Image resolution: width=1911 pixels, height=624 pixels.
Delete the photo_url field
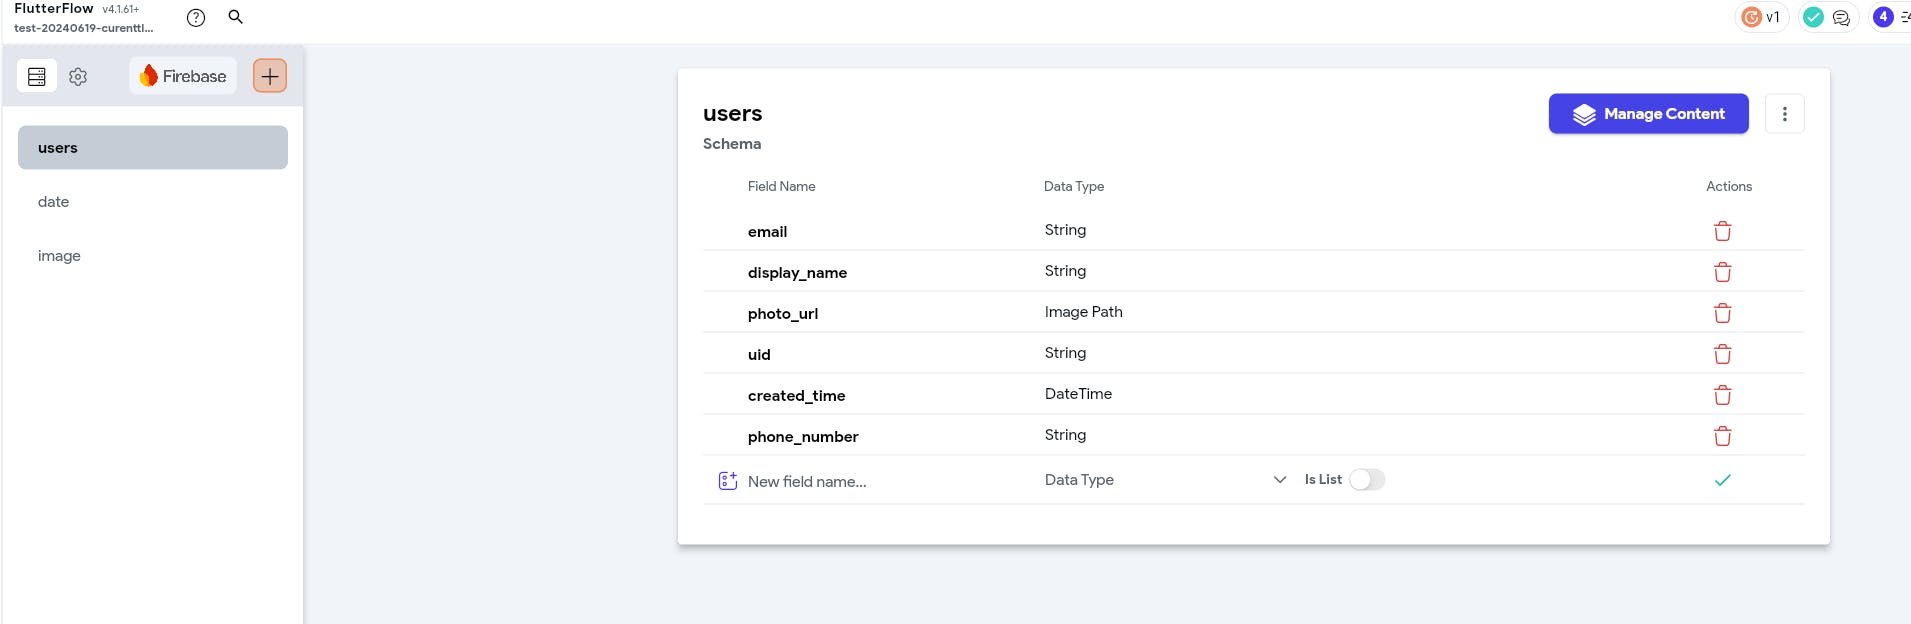coord(1722,313)
